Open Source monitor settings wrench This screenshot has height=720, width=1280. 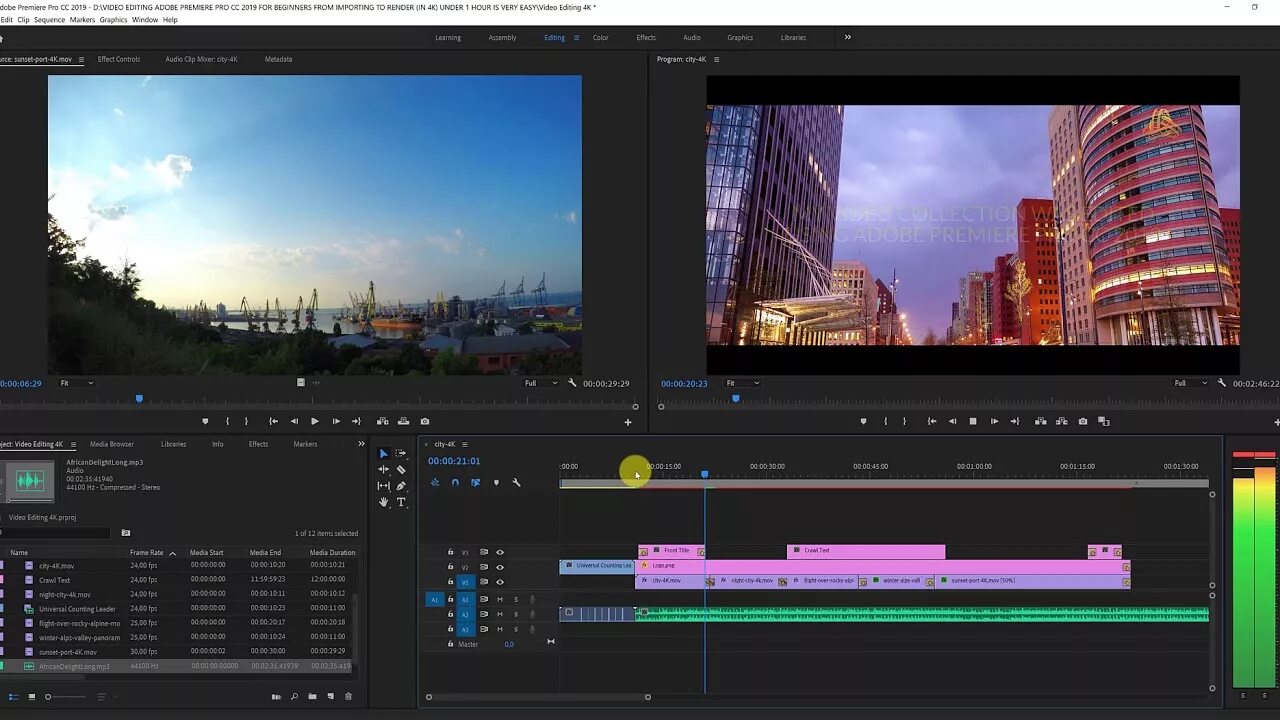pyautogui.click(x=572, y=383)
